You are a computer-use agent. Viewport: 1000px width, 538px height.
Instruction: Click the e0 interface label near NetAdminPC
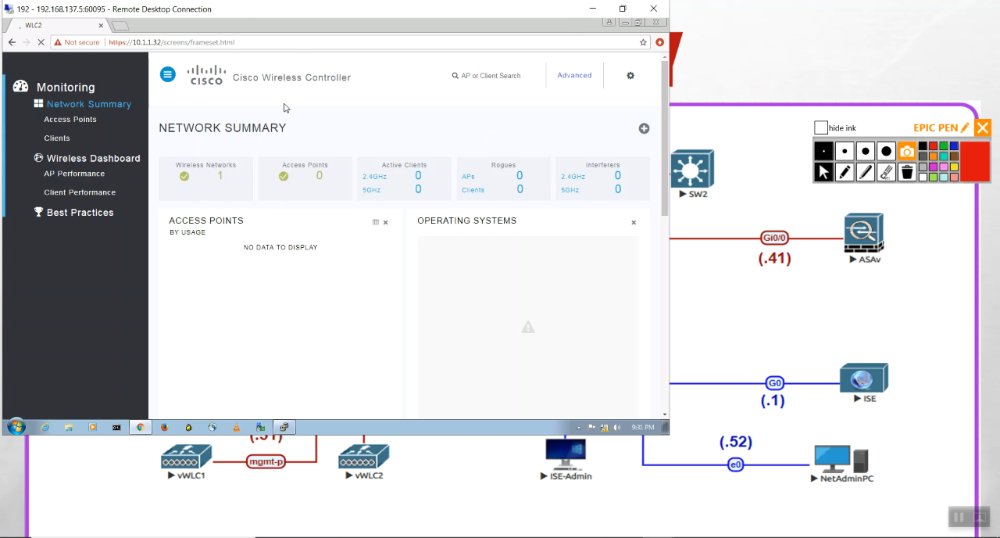pyautogui.click(x=735, y=465)
